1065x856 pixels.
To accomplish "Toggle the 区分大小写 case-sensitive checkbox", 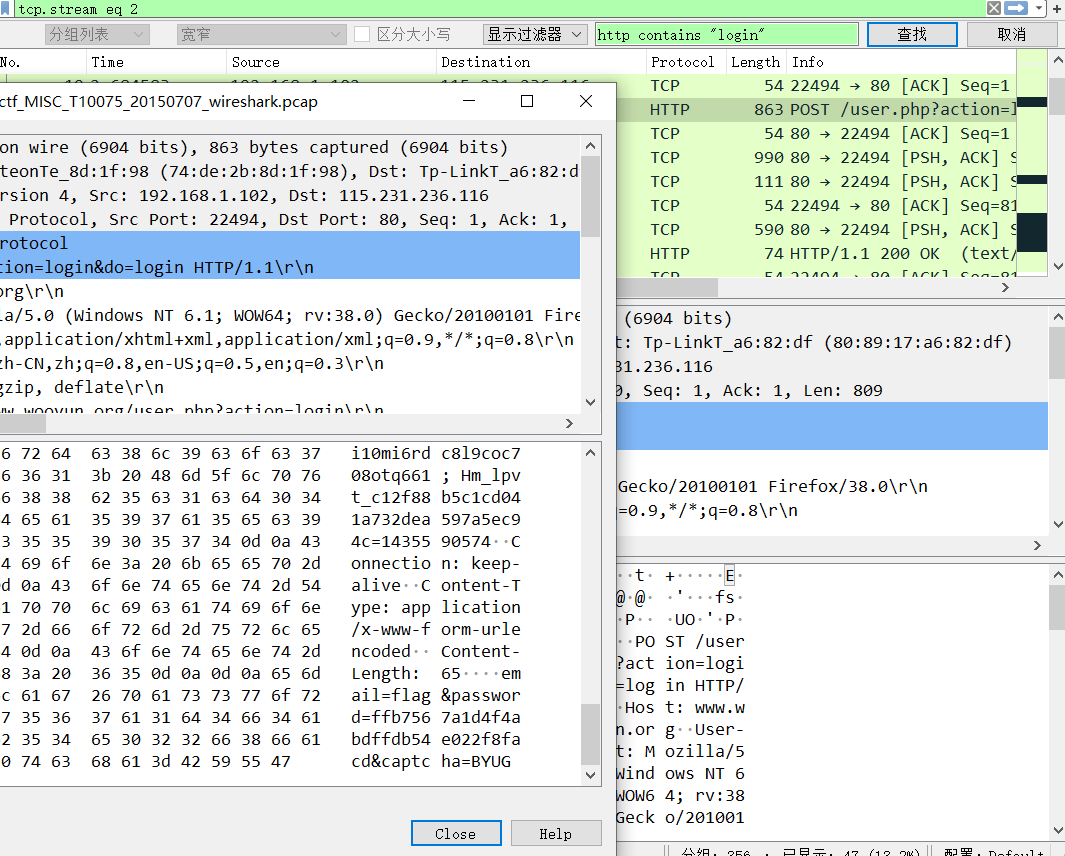I will click(x=362, y=34).
